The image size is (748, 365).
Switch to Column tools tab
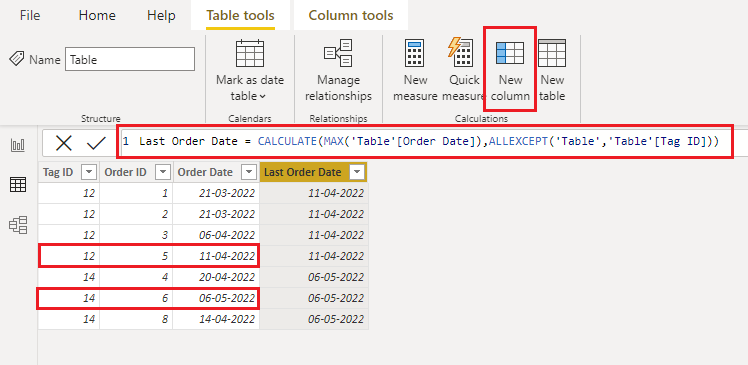click(x=351, y=15)
